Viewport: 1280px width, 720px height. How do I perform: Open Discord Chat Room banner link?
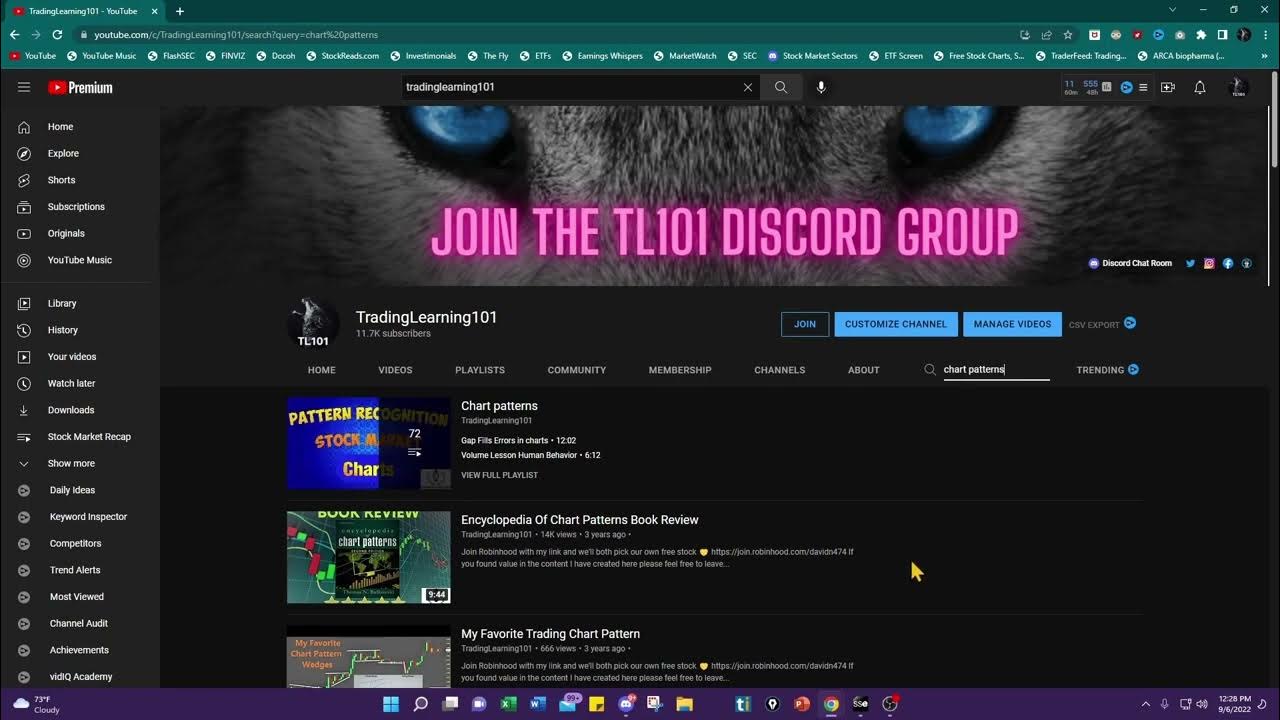(1130, 263)
